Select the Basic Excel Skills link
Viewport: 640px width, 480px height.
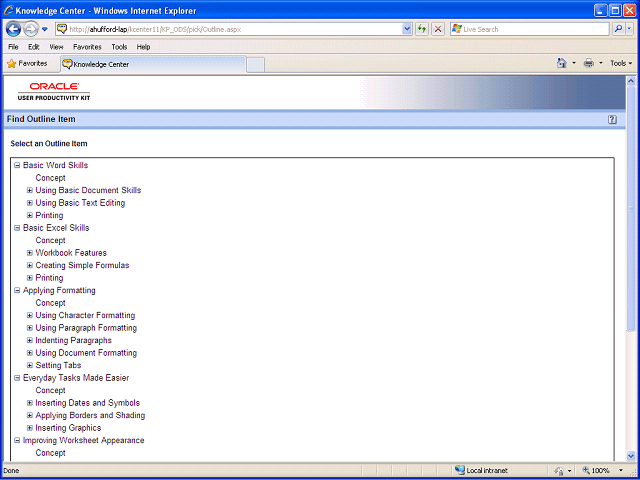(x=56, y=228)
